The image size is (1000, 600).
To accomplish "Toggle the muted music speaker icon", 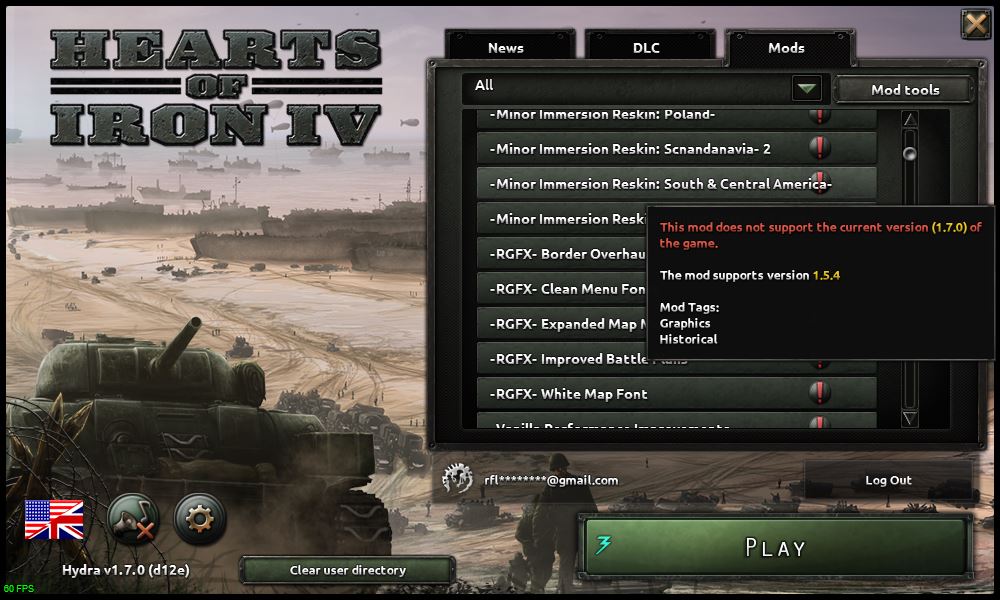I will pos(133,519).
